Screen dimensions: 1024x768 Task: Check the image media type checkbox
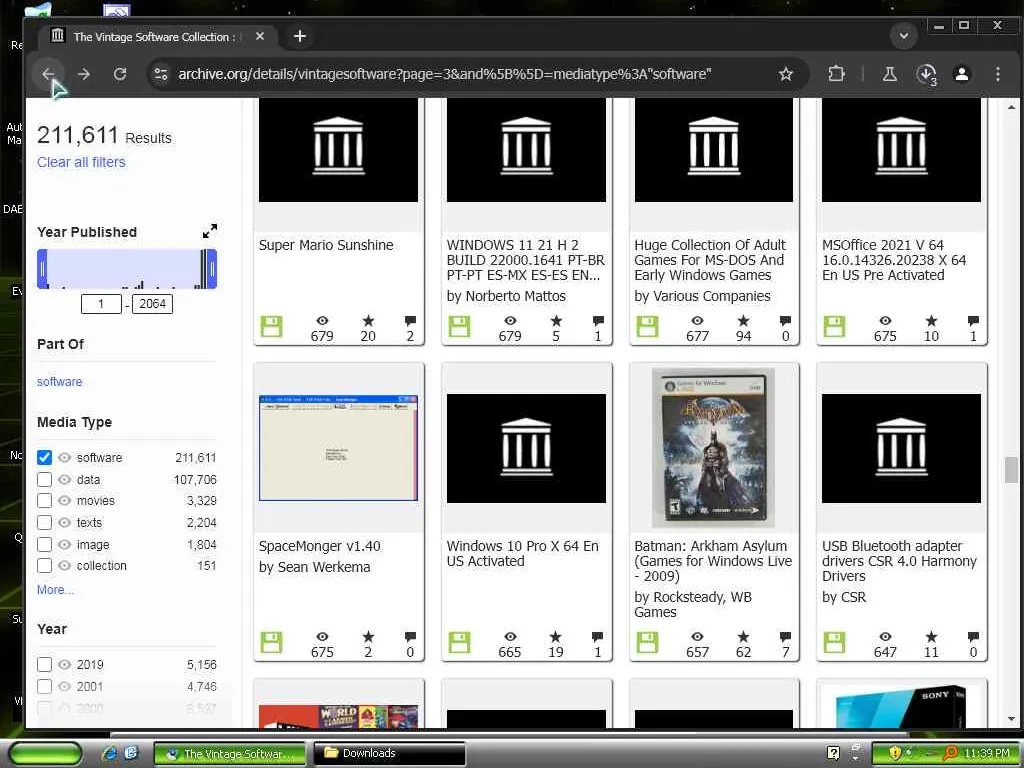point(44,544)
